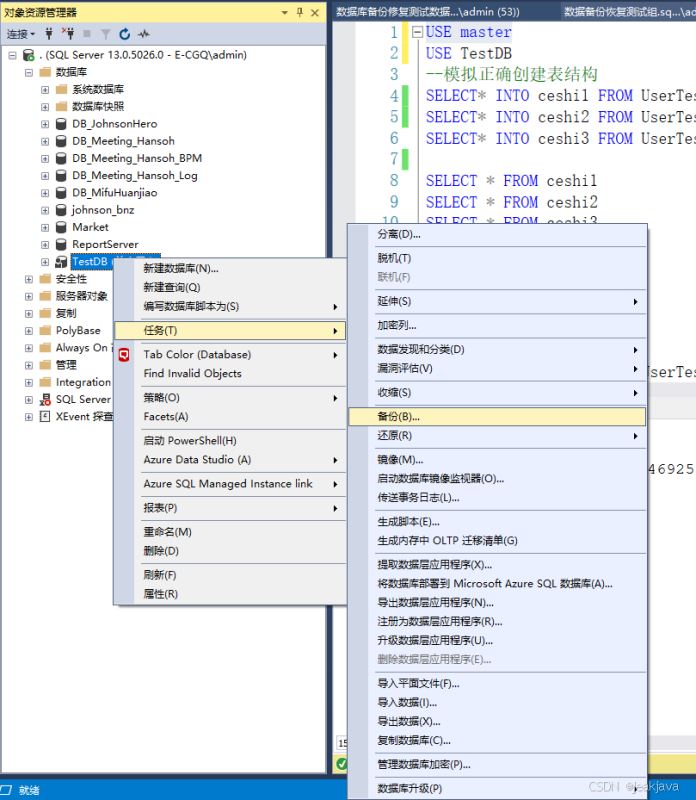This screenshot has height=800, width=696.
Task: Click the green query success status icon
Action: 341,764
